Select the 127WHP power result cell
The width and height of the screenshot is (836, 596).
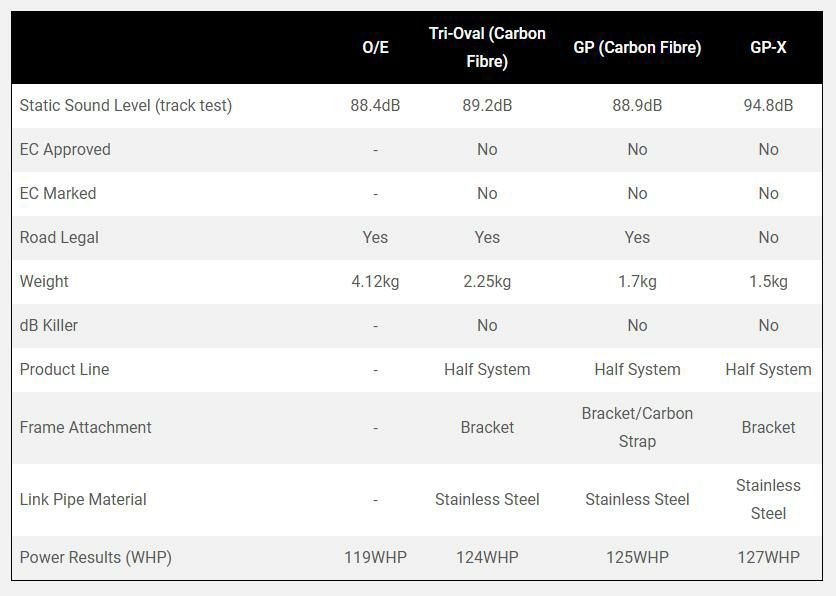768,557
